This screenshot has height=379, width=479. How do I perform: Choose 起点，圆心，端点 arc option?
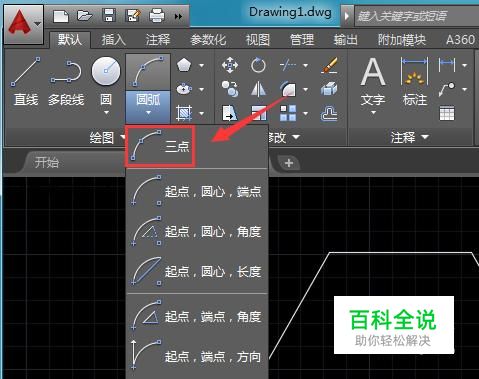tap(197, 191)
